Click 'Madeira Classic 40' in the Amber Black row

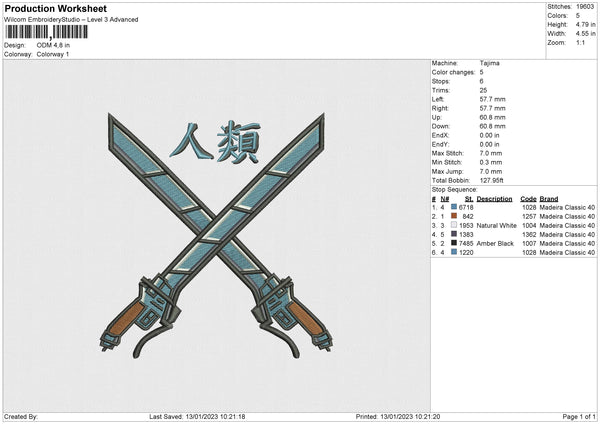pos(567,243)
